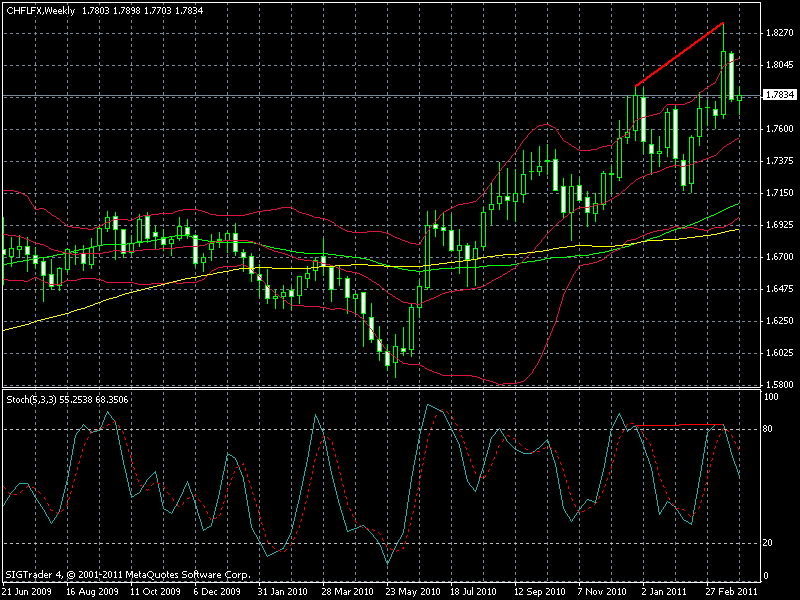The width and height of the screenshot is (800, 600).
Task: Click the 6 Dec 2009 date label
Action: 217,592
